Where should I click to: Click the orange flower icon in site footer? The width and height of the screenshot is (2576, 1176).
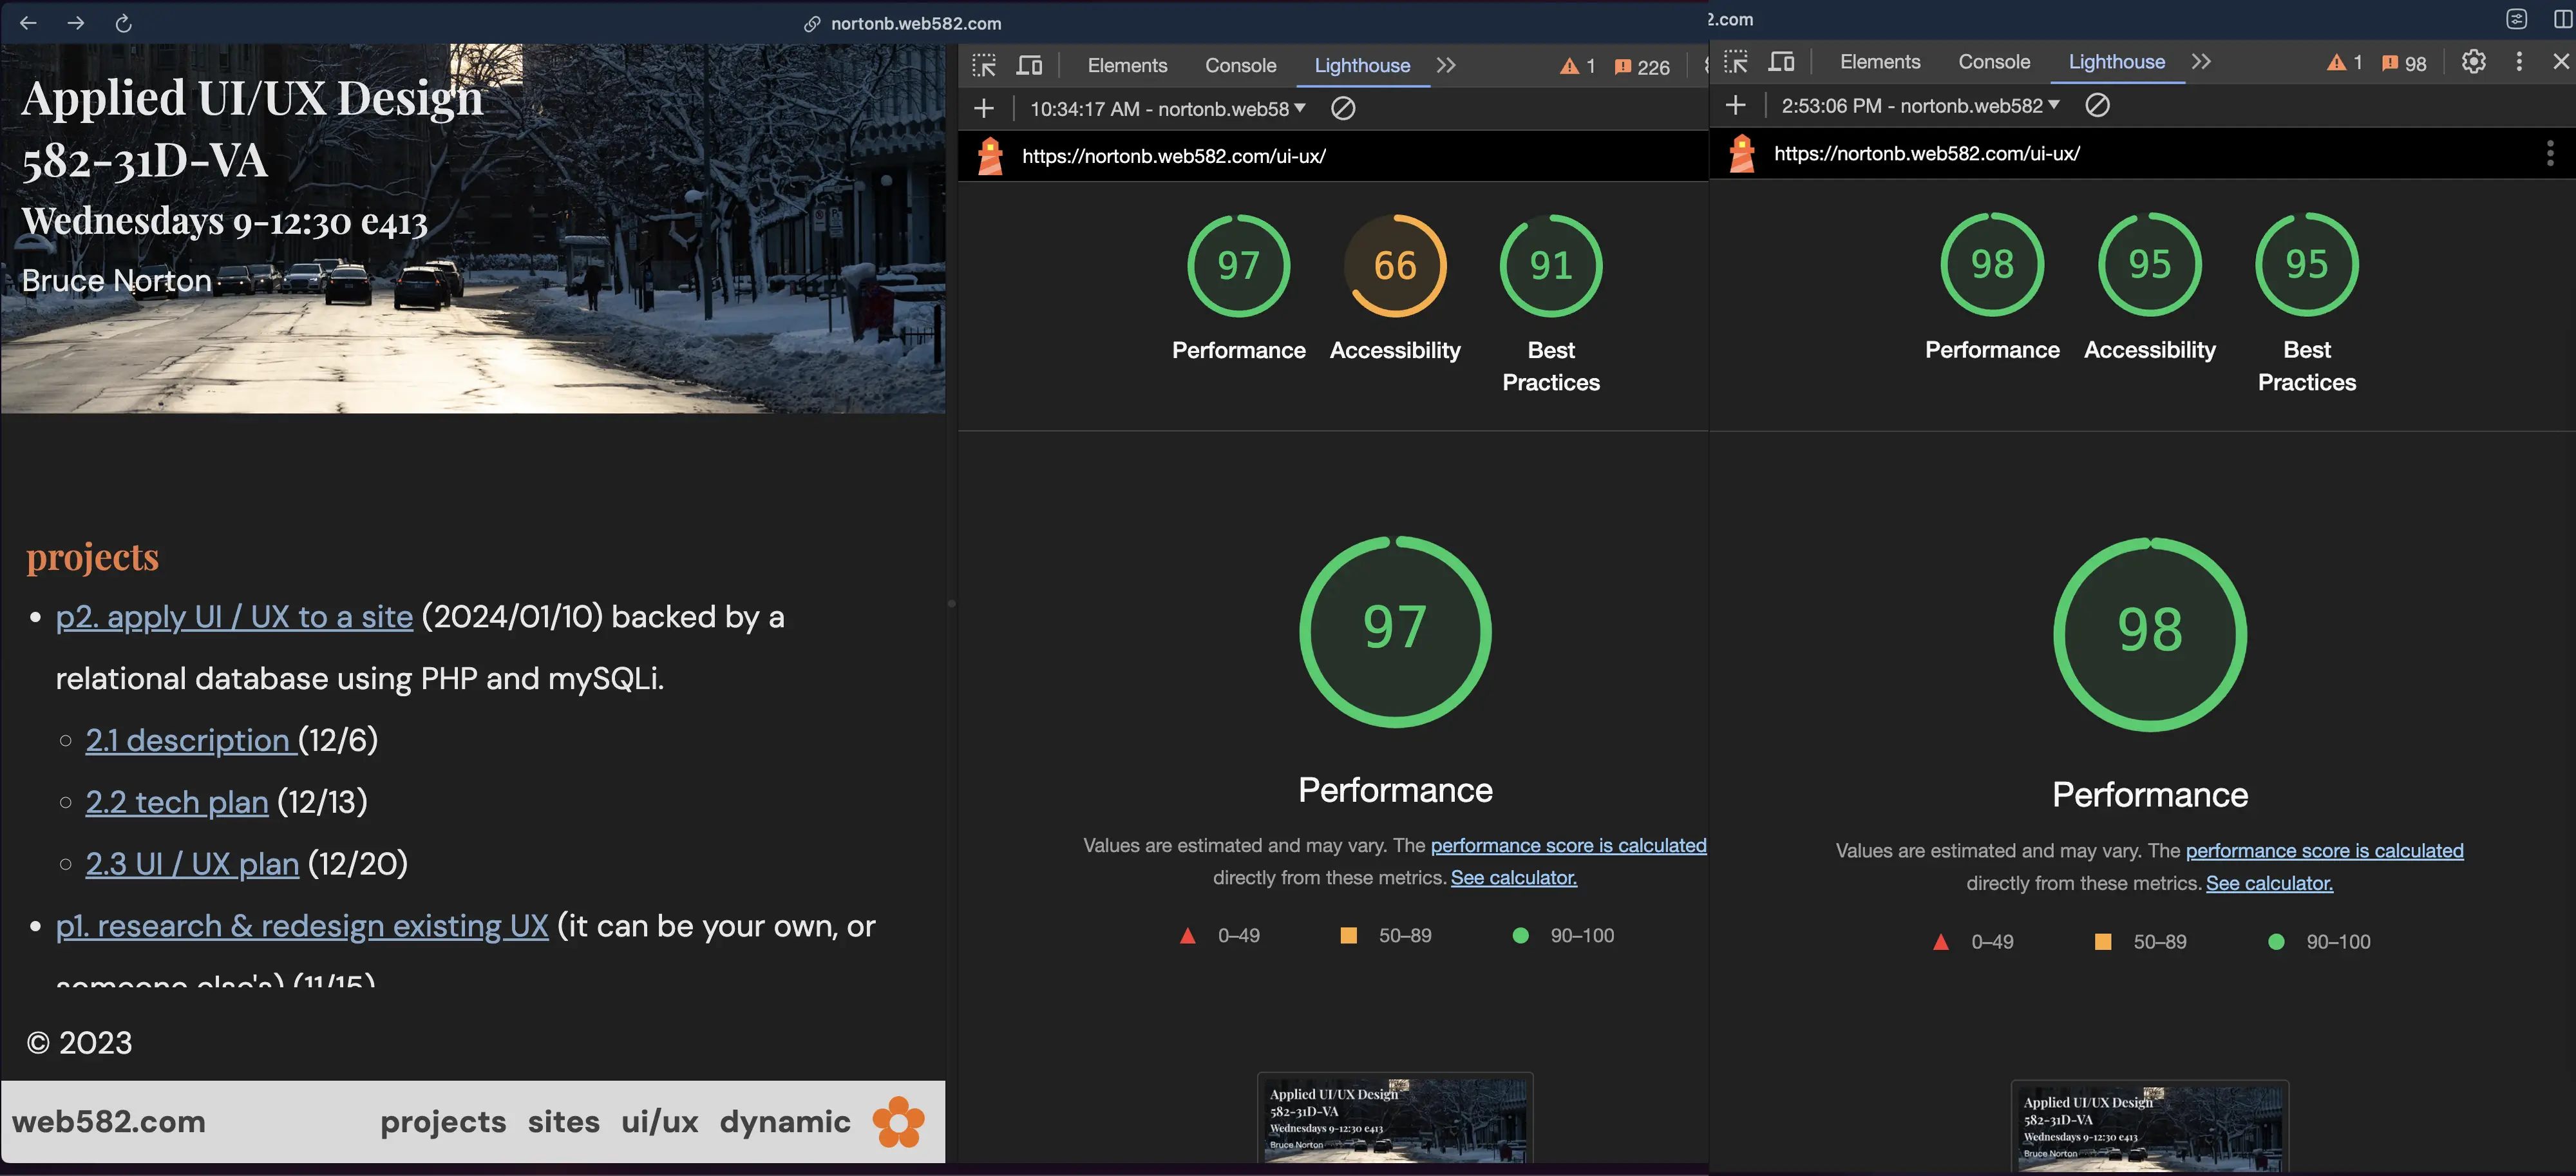click(x=898, y=1122)
